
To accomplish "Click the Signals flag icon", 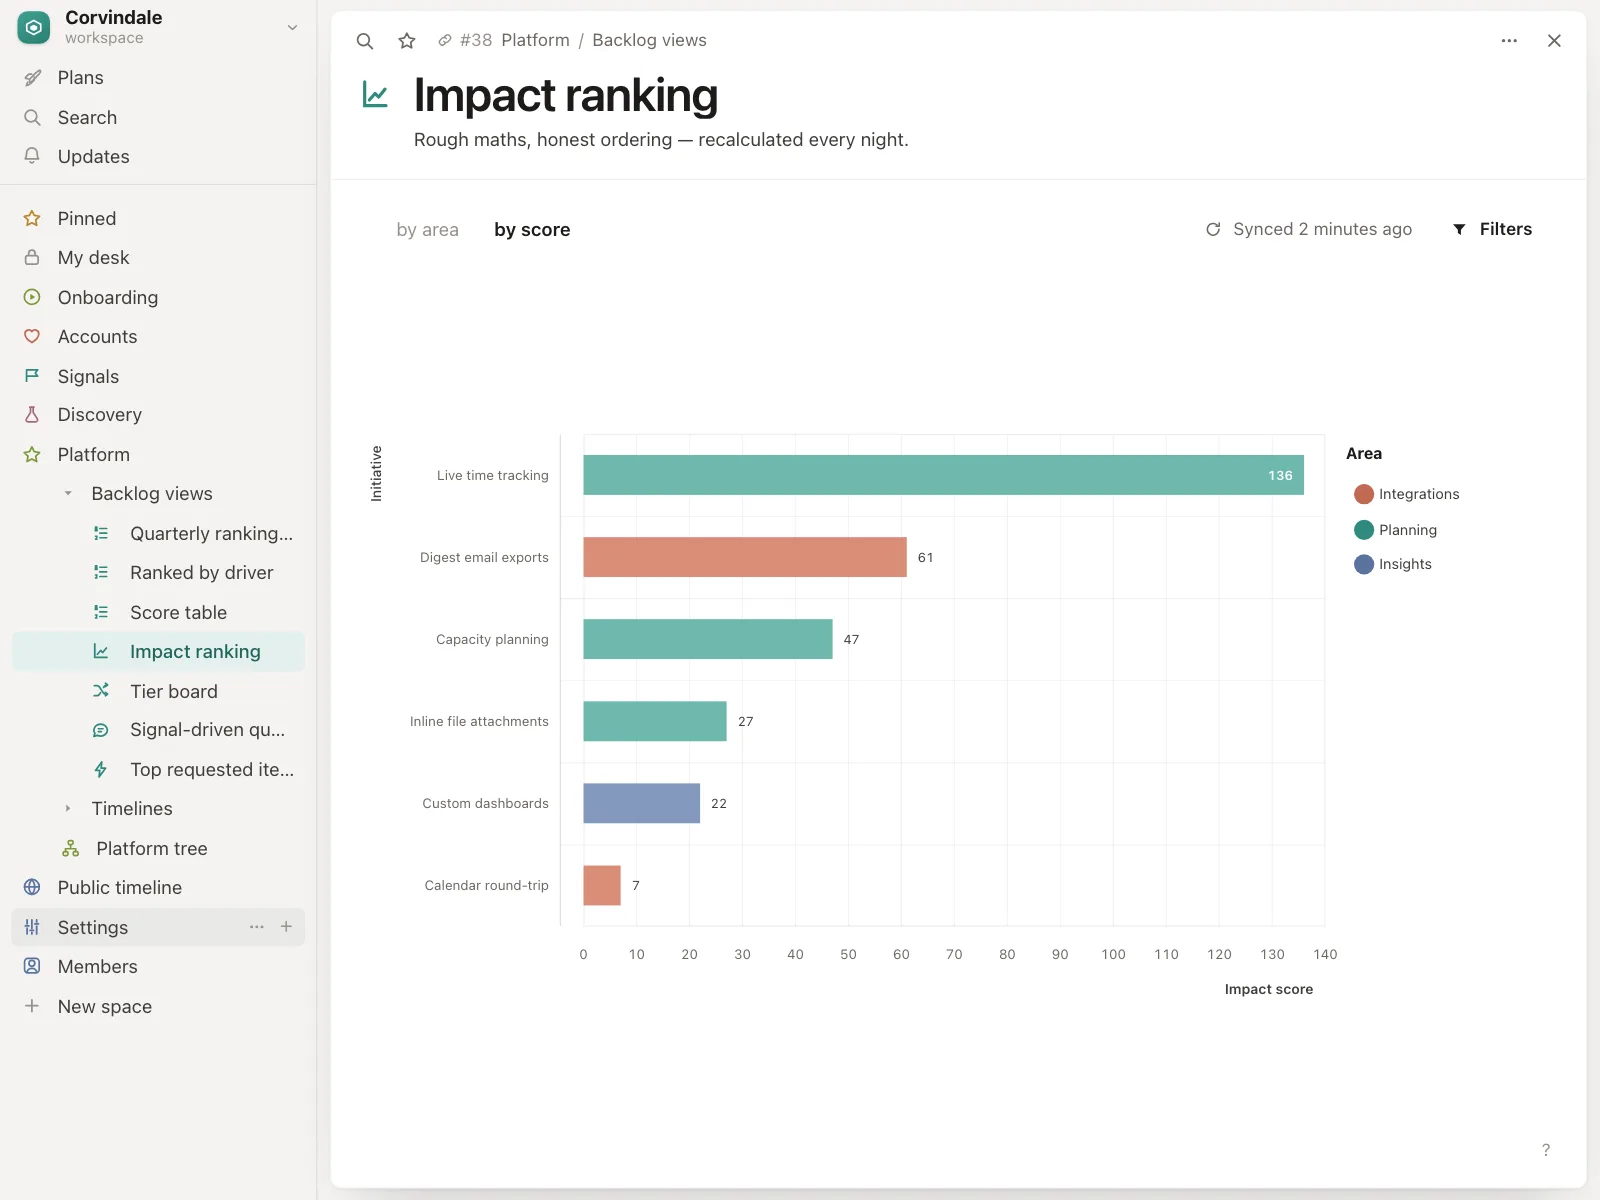I will tap(32, 376).
